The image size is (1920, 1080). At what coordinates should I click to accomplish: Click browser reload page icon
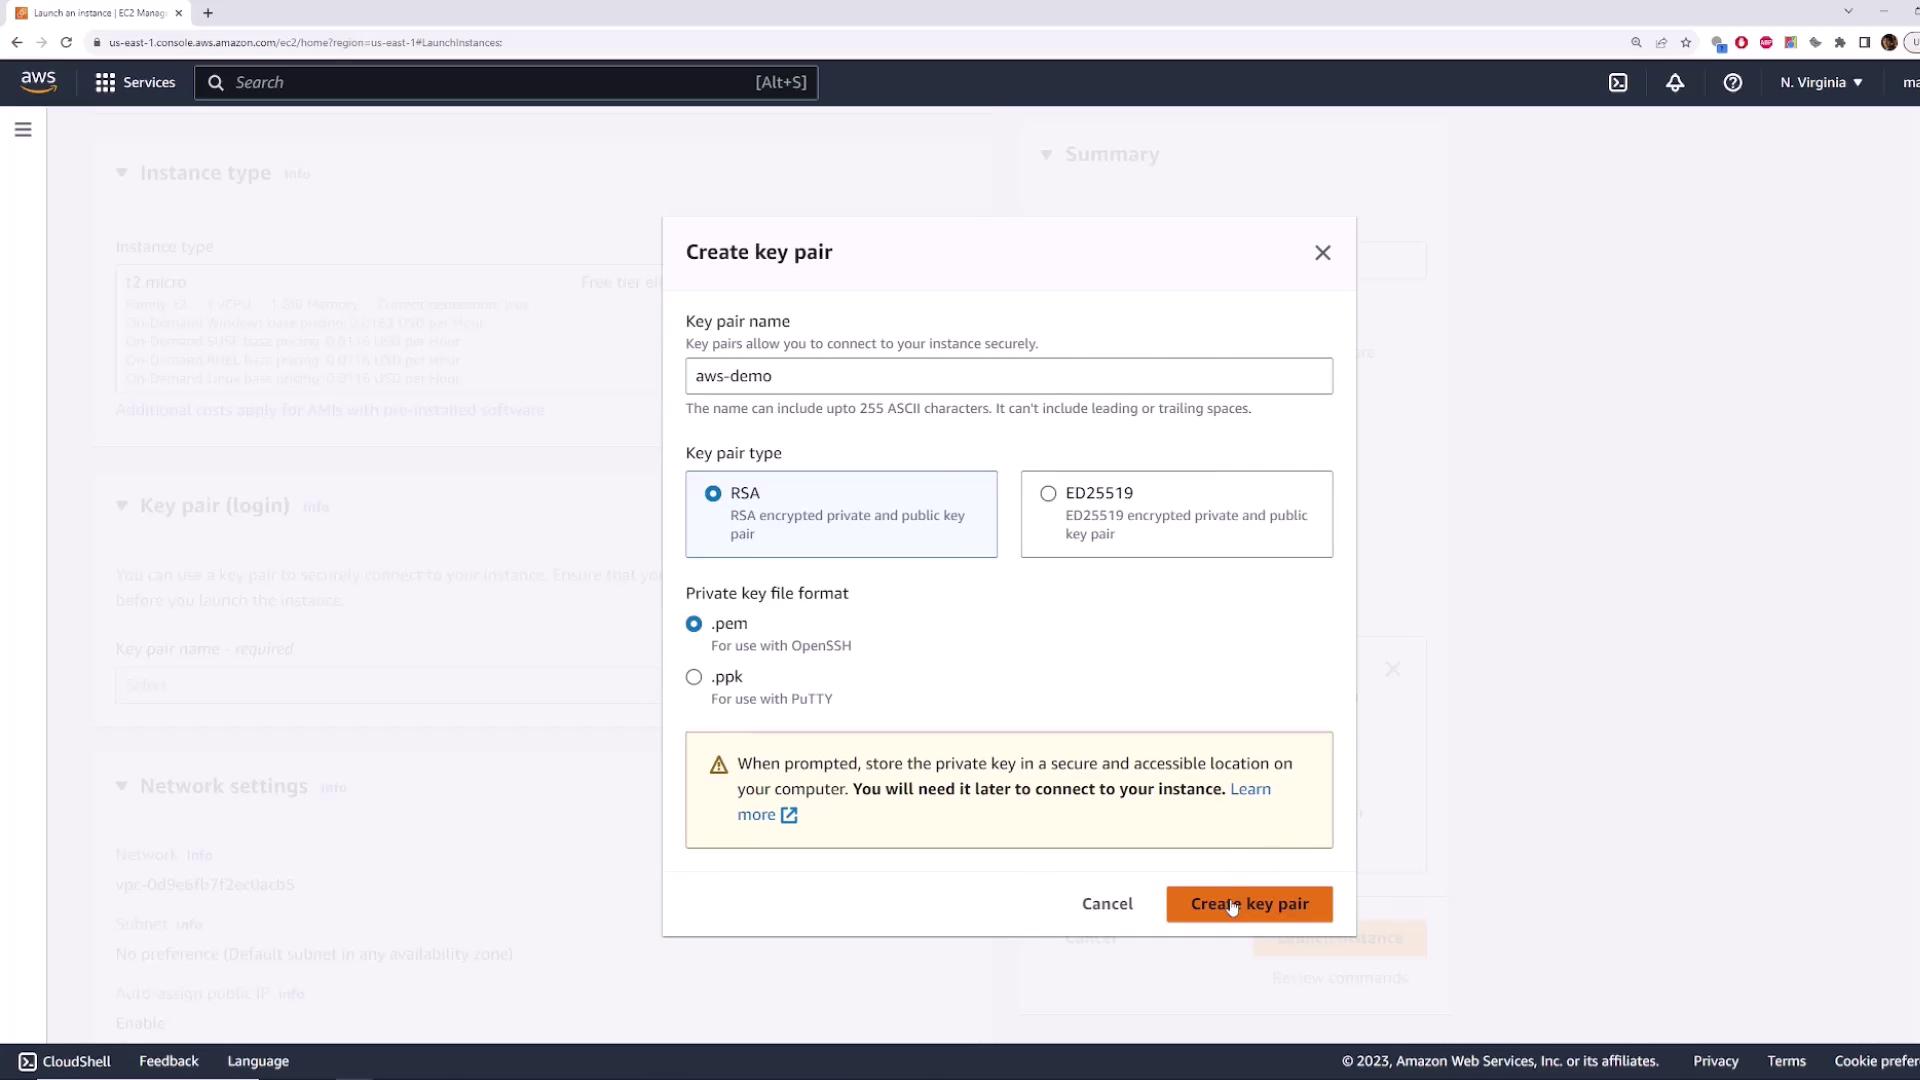66,42
